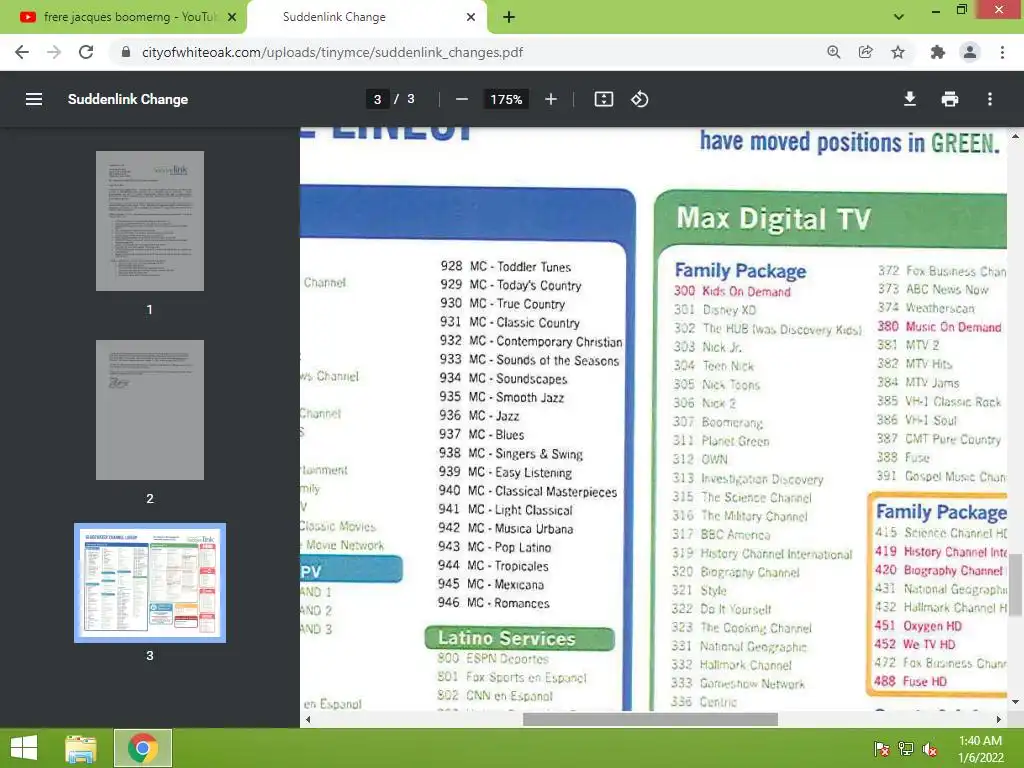Click the browser forward arrow
Screen dimensions: 1024x768
[54, 52]
